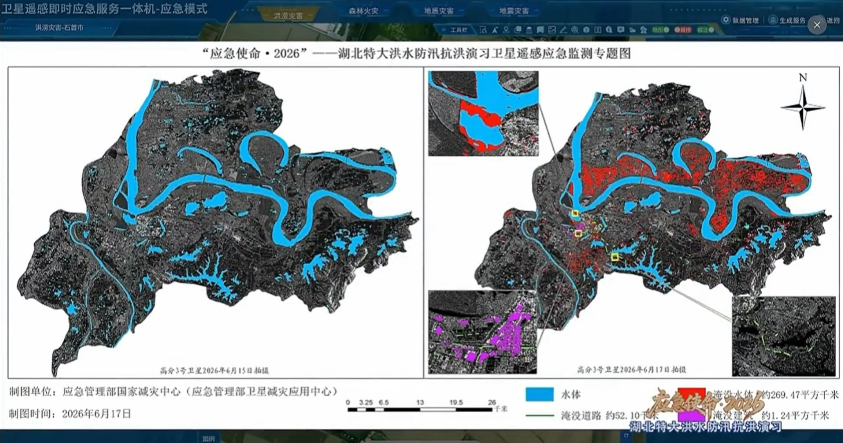843x443 pixels.
Task: Switch to the 森林火灾 tab
Action: 363,11
